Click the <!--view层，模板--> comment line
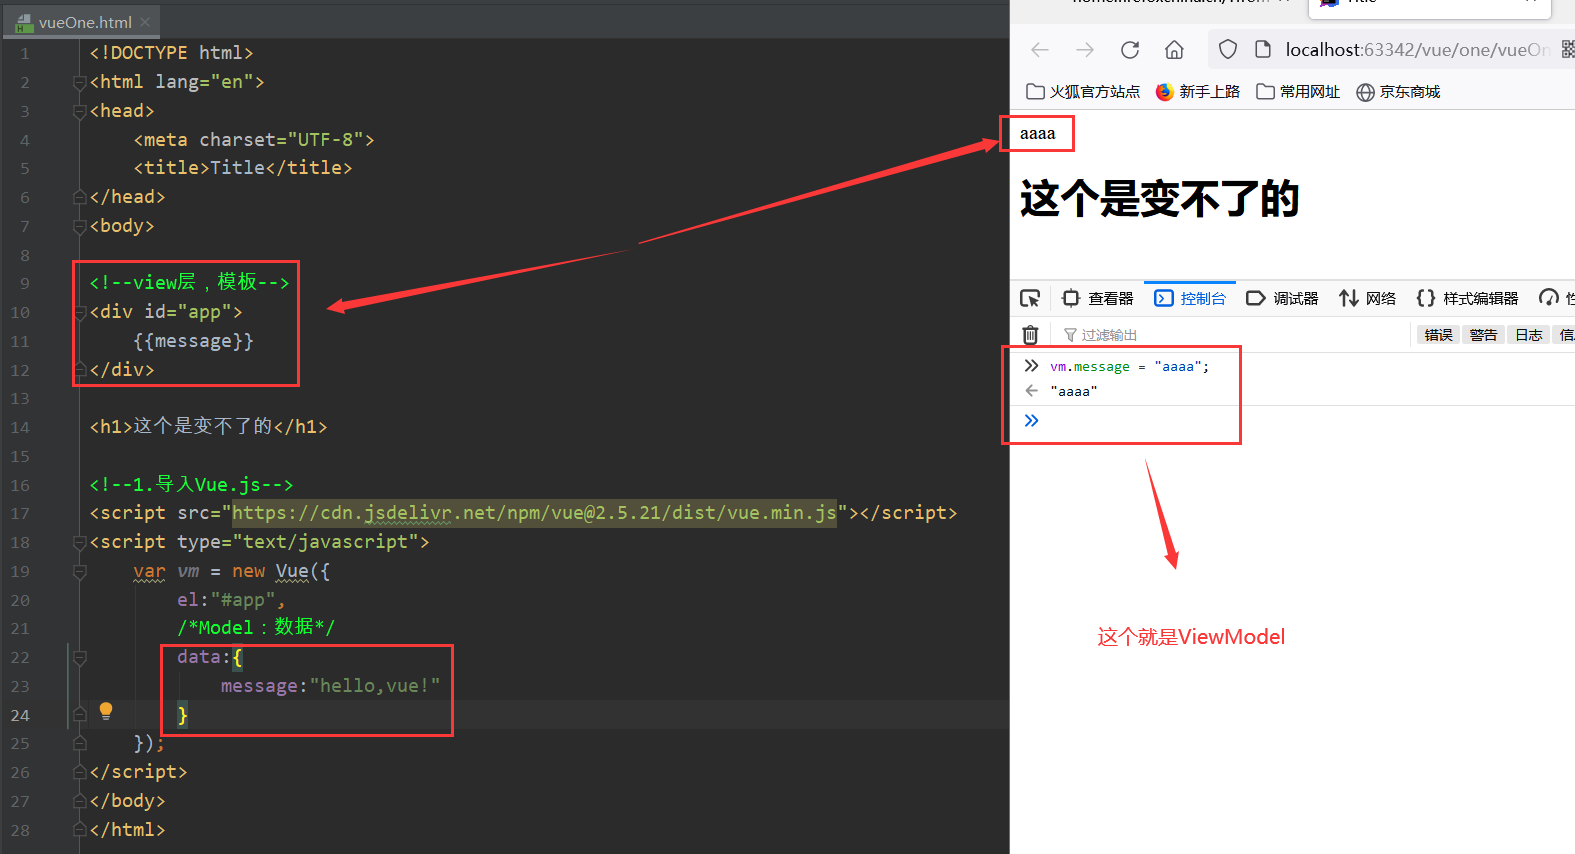 pos(189,283)
